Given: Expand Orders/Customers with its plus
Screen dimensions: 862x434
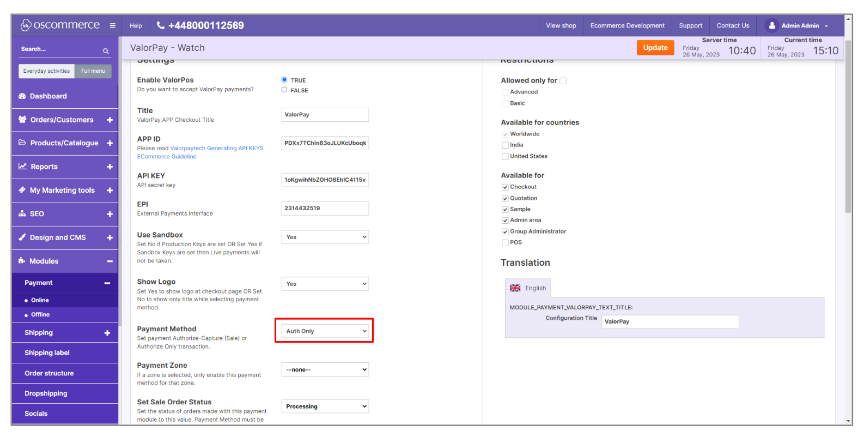Looking at the screenshot, I should pos(110,119).
